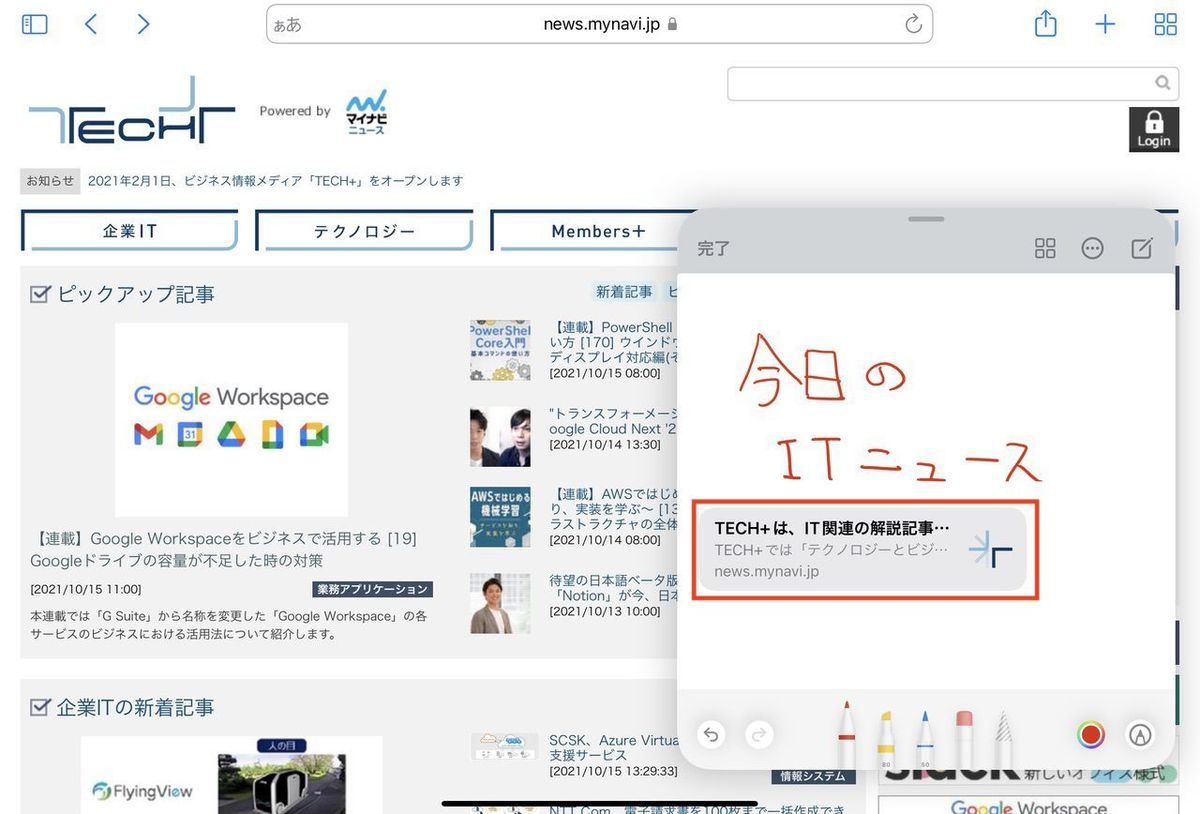Toggle the markup tools button

(x=1140, y=735)
